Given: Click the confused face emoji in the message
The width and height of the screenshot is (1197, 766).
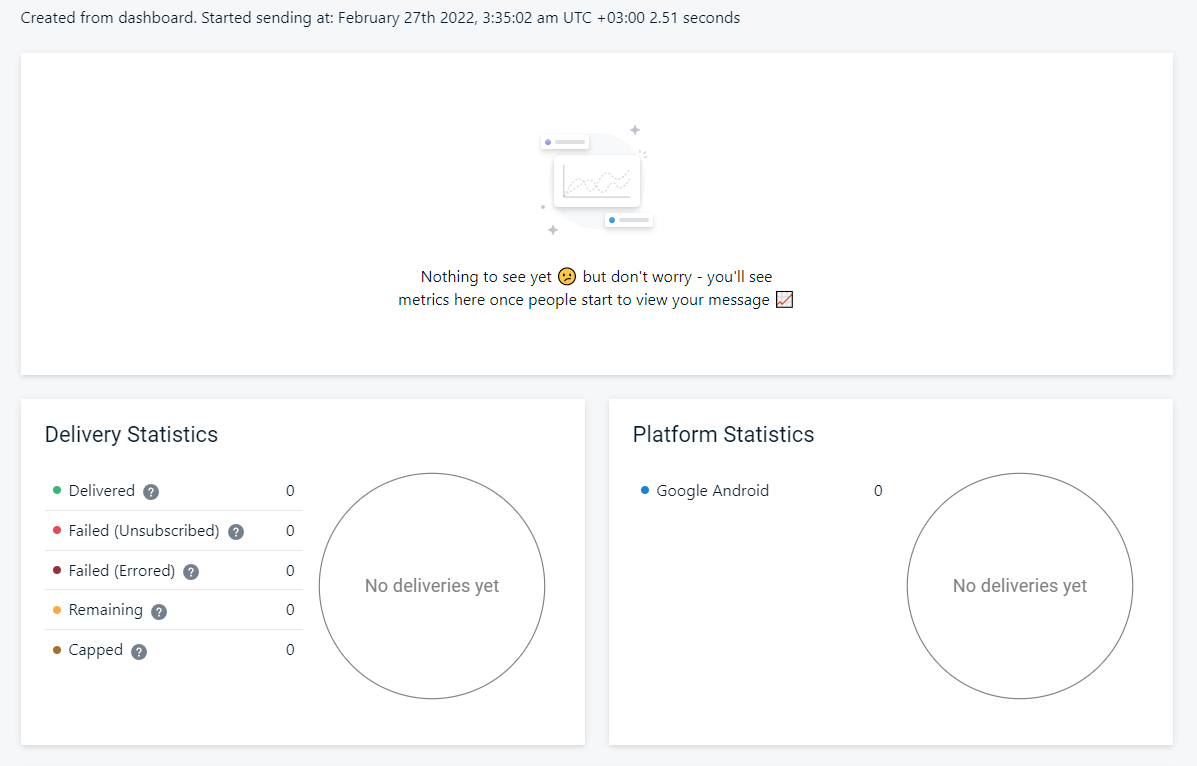Looking at the screenshot, I should (x=566, y=276).
